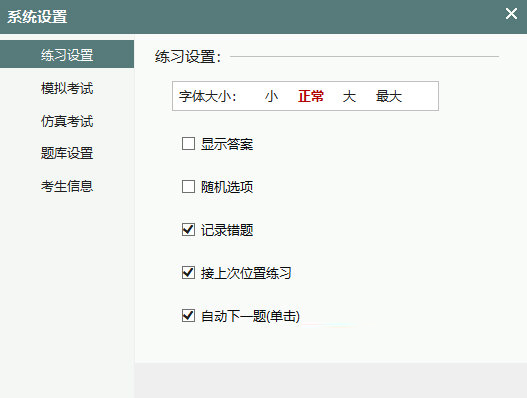This screenshot has width=527, height=398.
Task: Toggle 自动下一题(单击) checkbox
Action: [188, 316]
